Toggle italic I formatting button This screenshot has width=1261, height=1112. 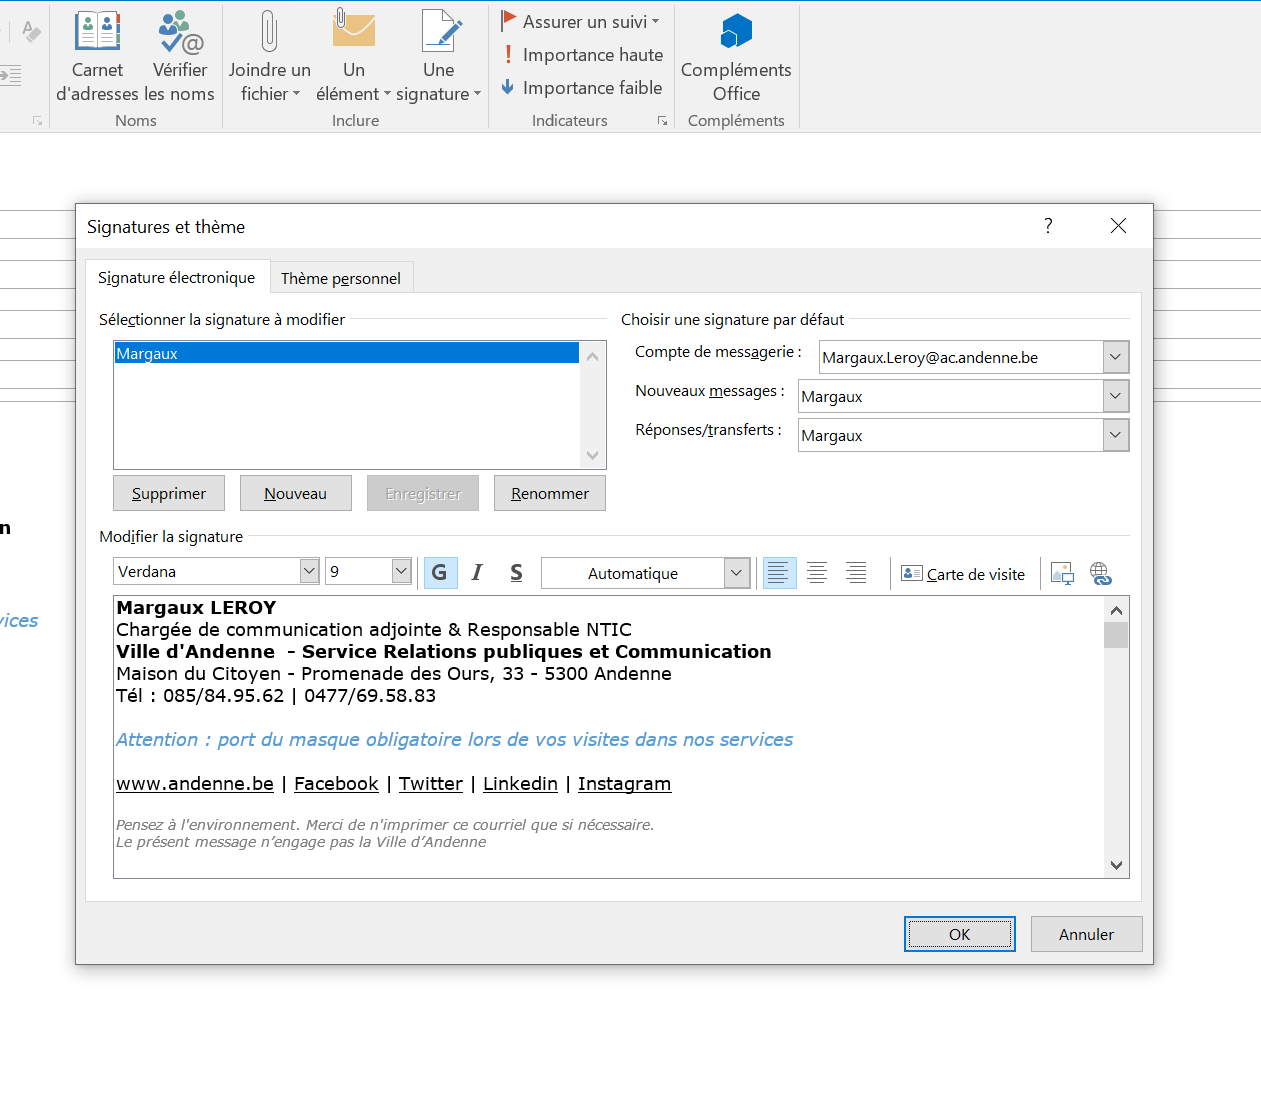click(477, 573)
